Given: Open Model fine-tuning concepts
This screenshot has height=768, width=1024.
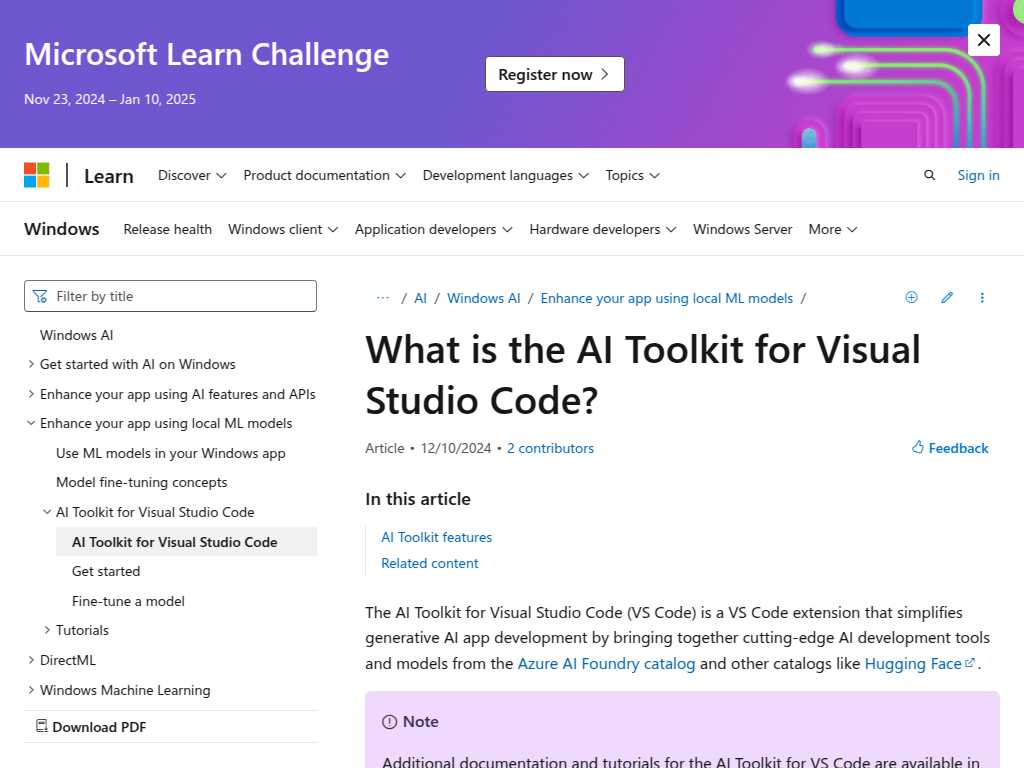Looking at the screenshot, I should [142, 483].
